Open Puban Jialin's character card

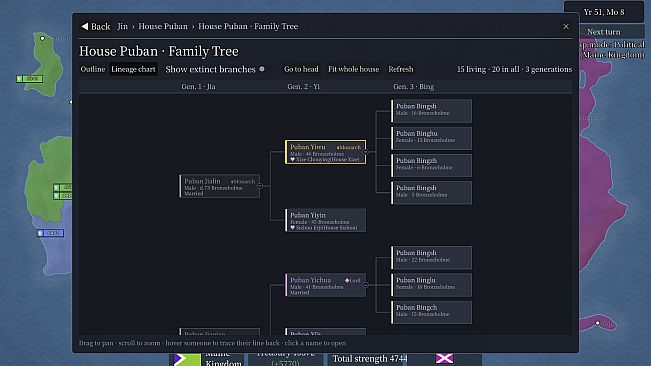(220, 186)
